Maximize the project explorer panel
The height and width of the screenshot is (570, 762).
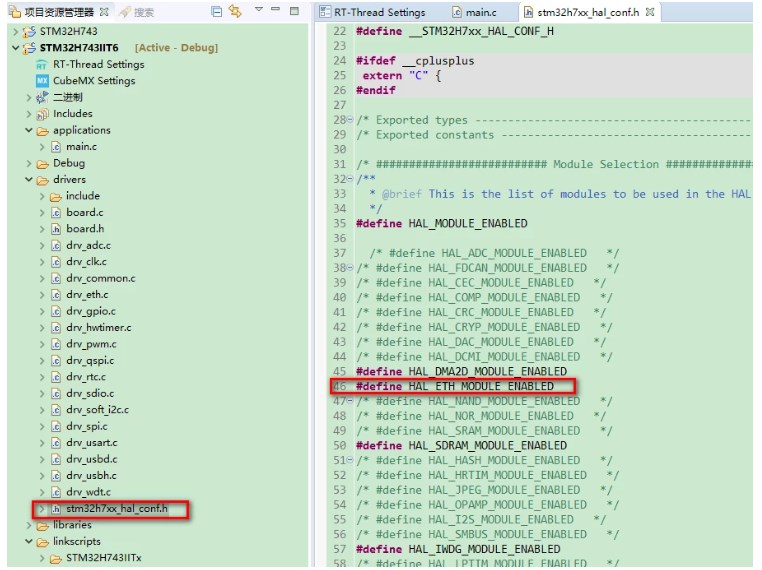point(294,11)
